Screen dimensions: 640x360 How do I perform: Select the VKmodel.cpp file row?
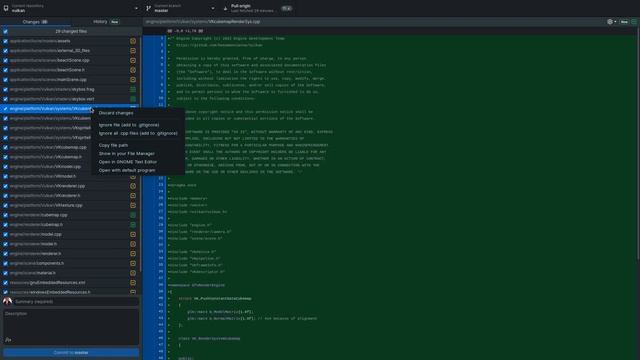[69, 167]
